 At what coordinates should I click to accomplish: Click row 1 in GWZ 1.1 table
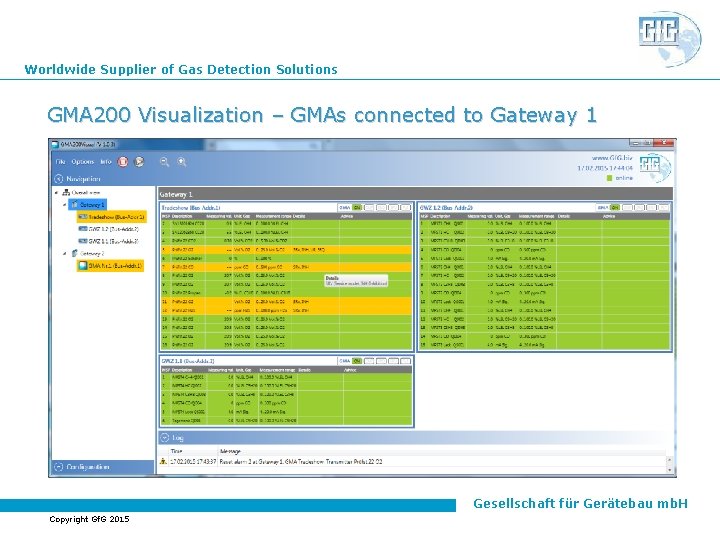pyautogui.click(x=286, y=377)
